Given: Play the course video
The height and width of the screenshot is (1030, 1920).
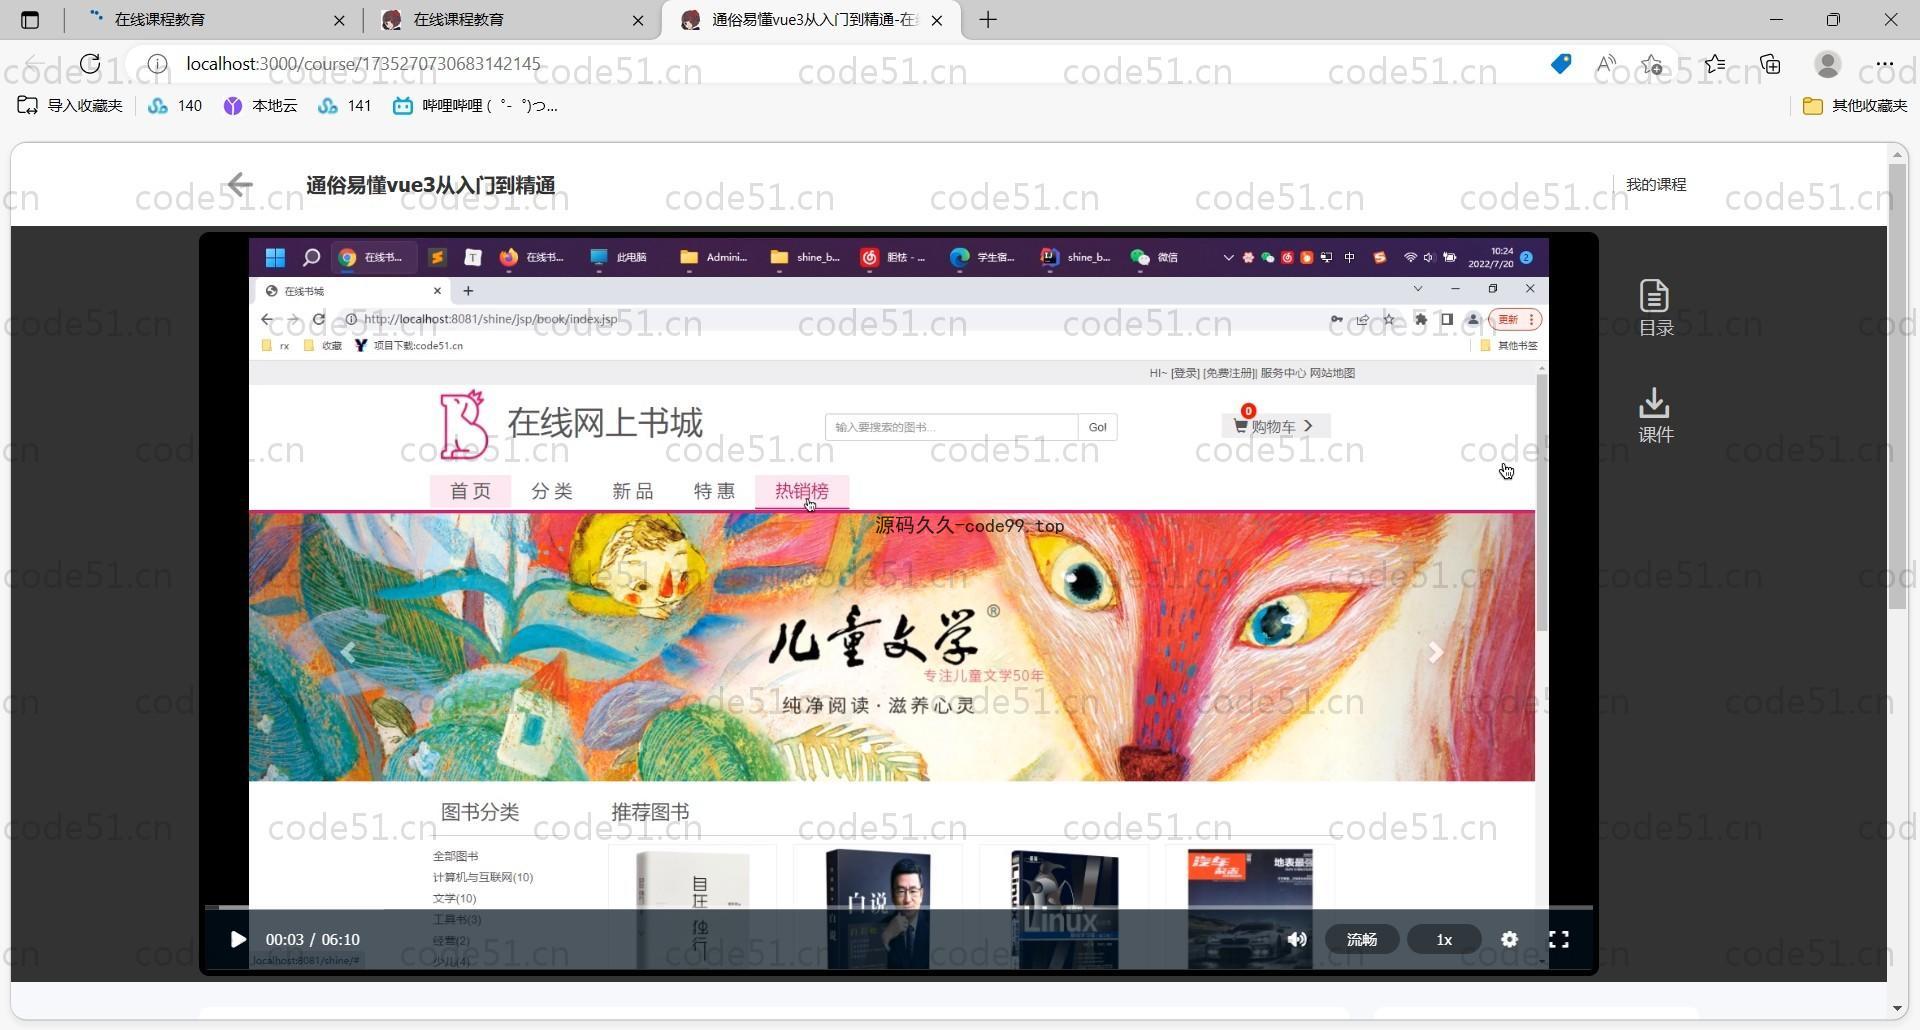Looking at the screenshot, I should [237, 940].
